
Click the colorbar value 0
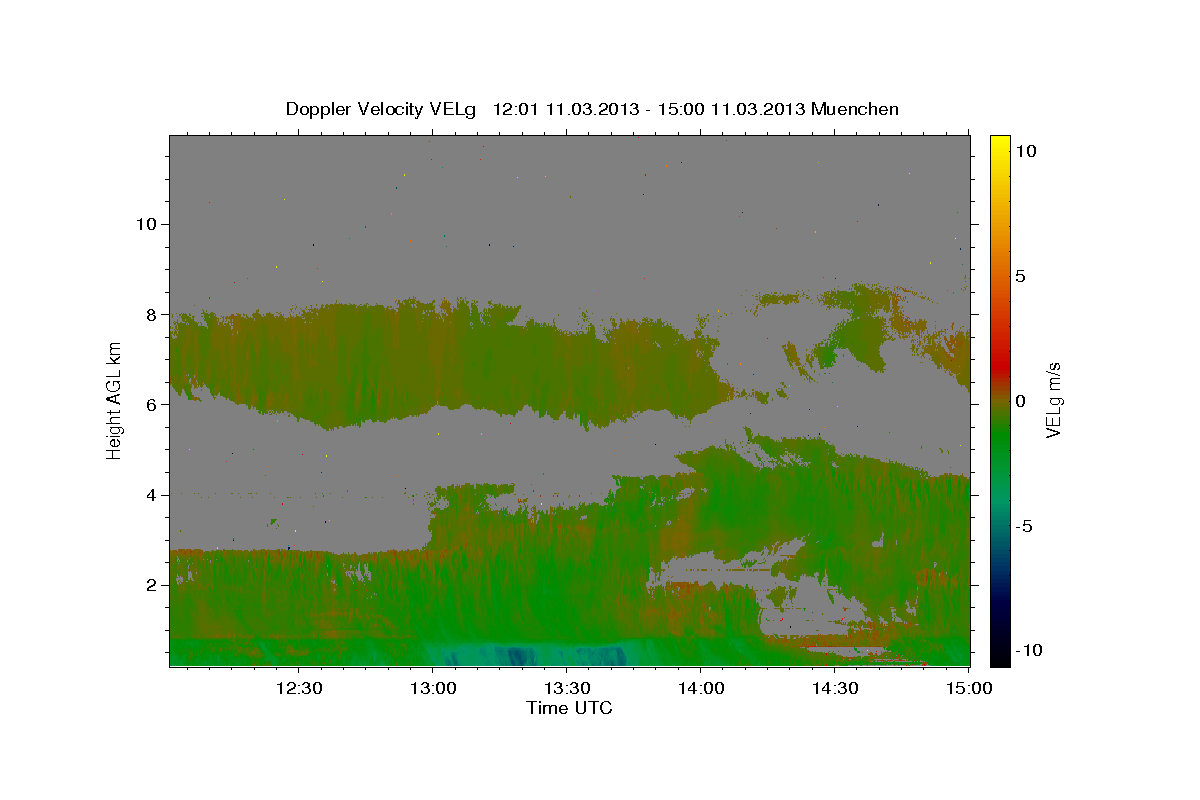click(x=1021, y=401)
